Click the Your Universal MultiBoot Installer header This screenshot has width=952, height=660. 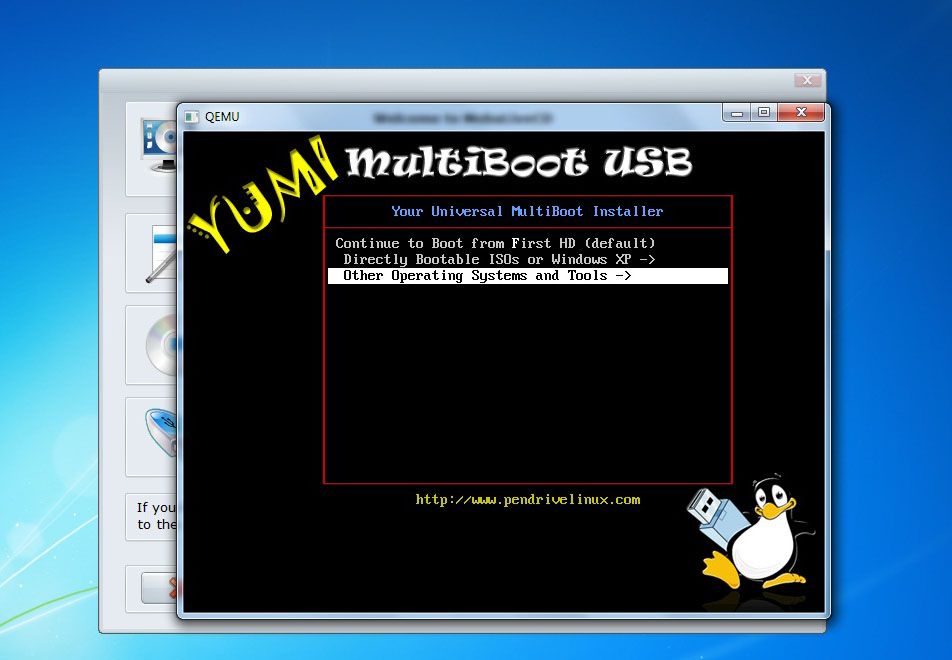pyautogui.click(x=527, y=211)
